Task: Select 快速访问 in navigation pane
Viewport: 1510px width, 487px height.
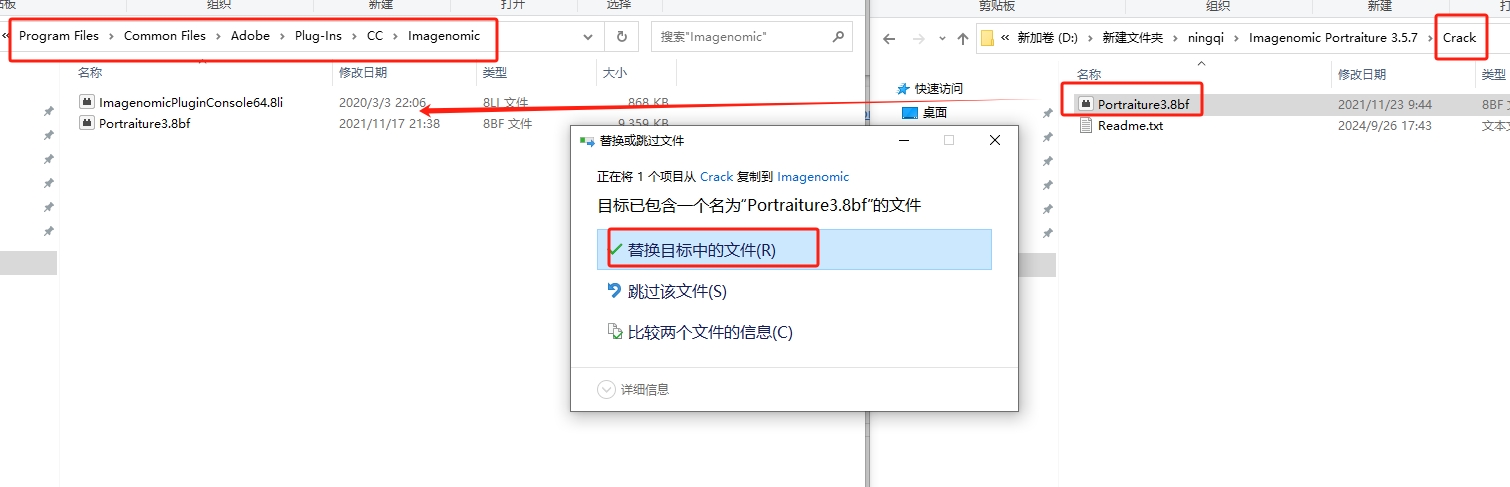Action: [939, 89]
